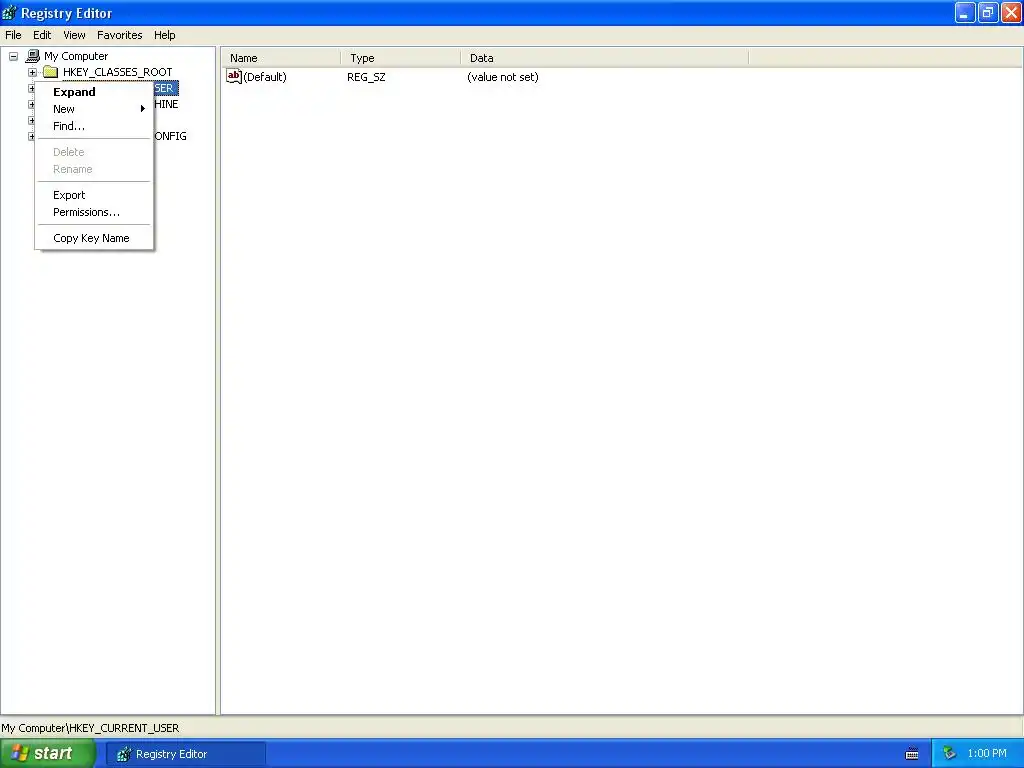Open the View menu

tap(74, 35)
